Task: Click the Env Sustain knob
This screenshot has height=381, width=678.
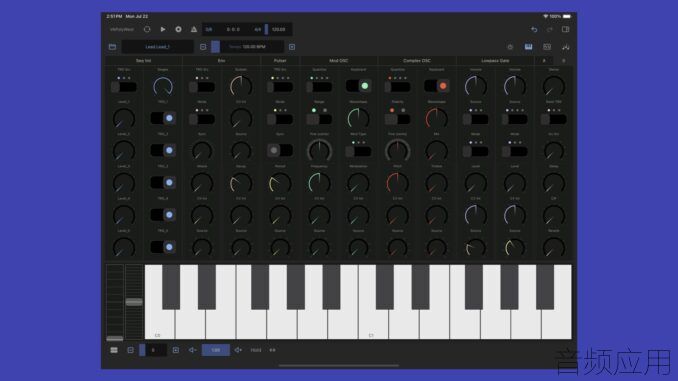Action: pos(241,86)
